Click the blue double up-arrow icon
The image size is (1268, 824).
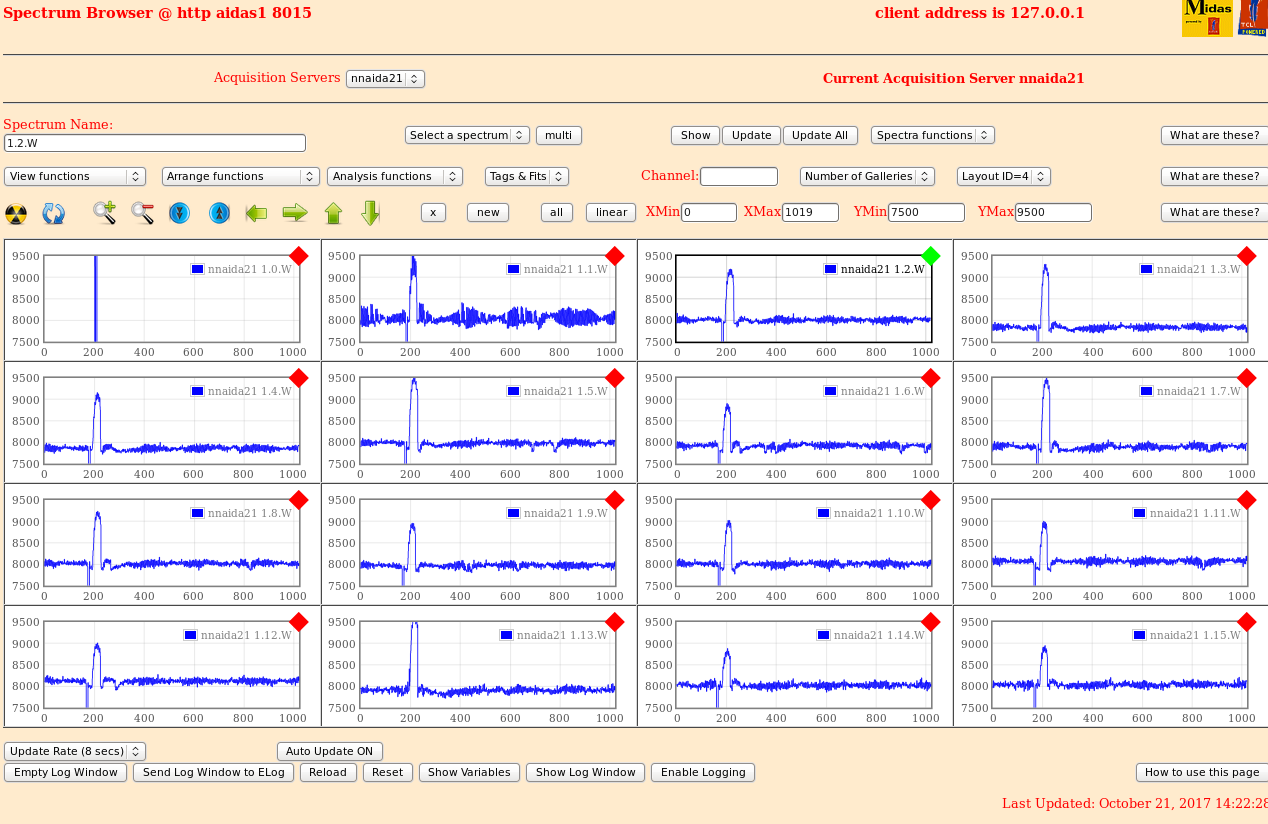[x=219, y=213]
